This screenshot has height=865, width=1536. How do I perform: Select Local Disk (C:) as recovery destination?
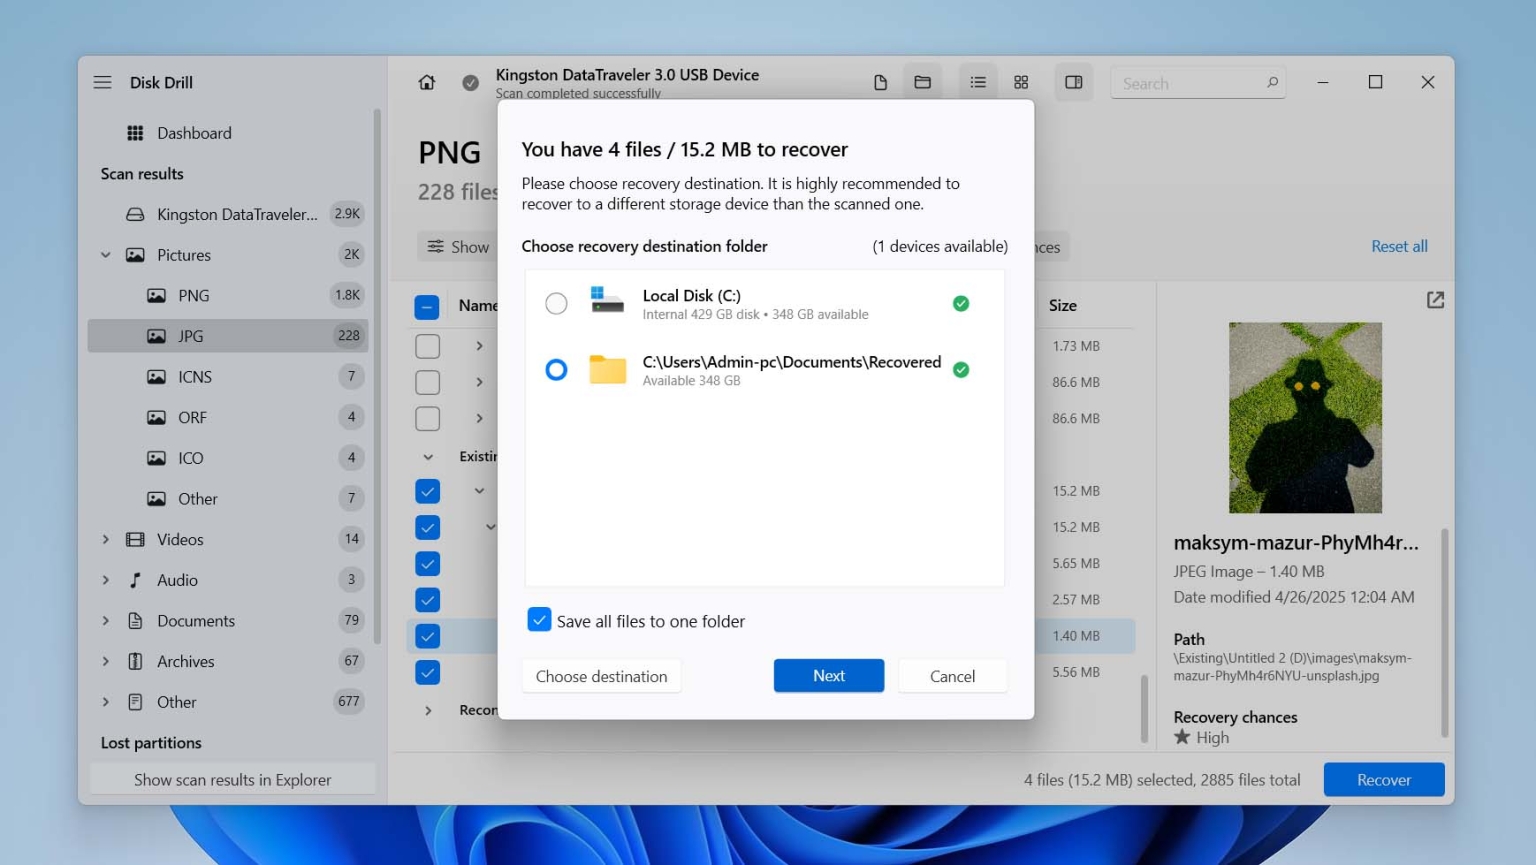(557, 303)
